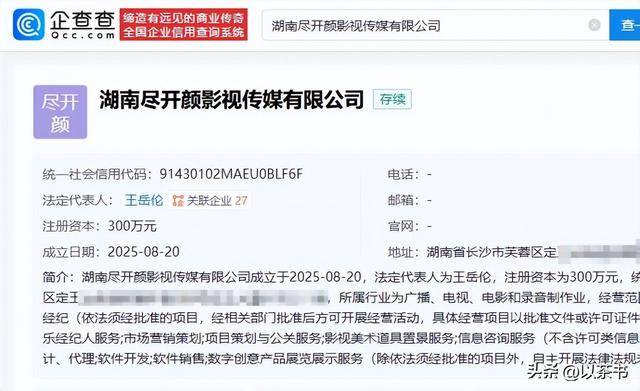Open the 关联企业 27 badge
Viewport: 640px width, 391px height.
tap(210, 200)
